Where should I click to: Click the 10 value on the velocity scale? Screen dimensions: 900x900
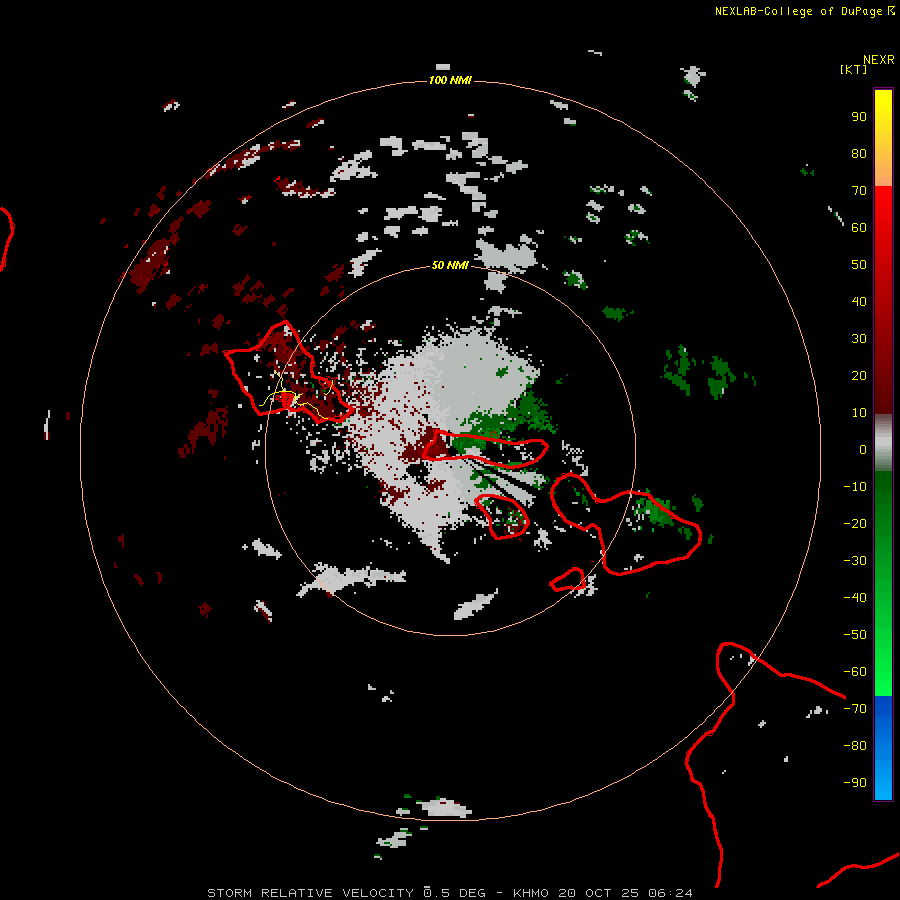coord(859,413)
